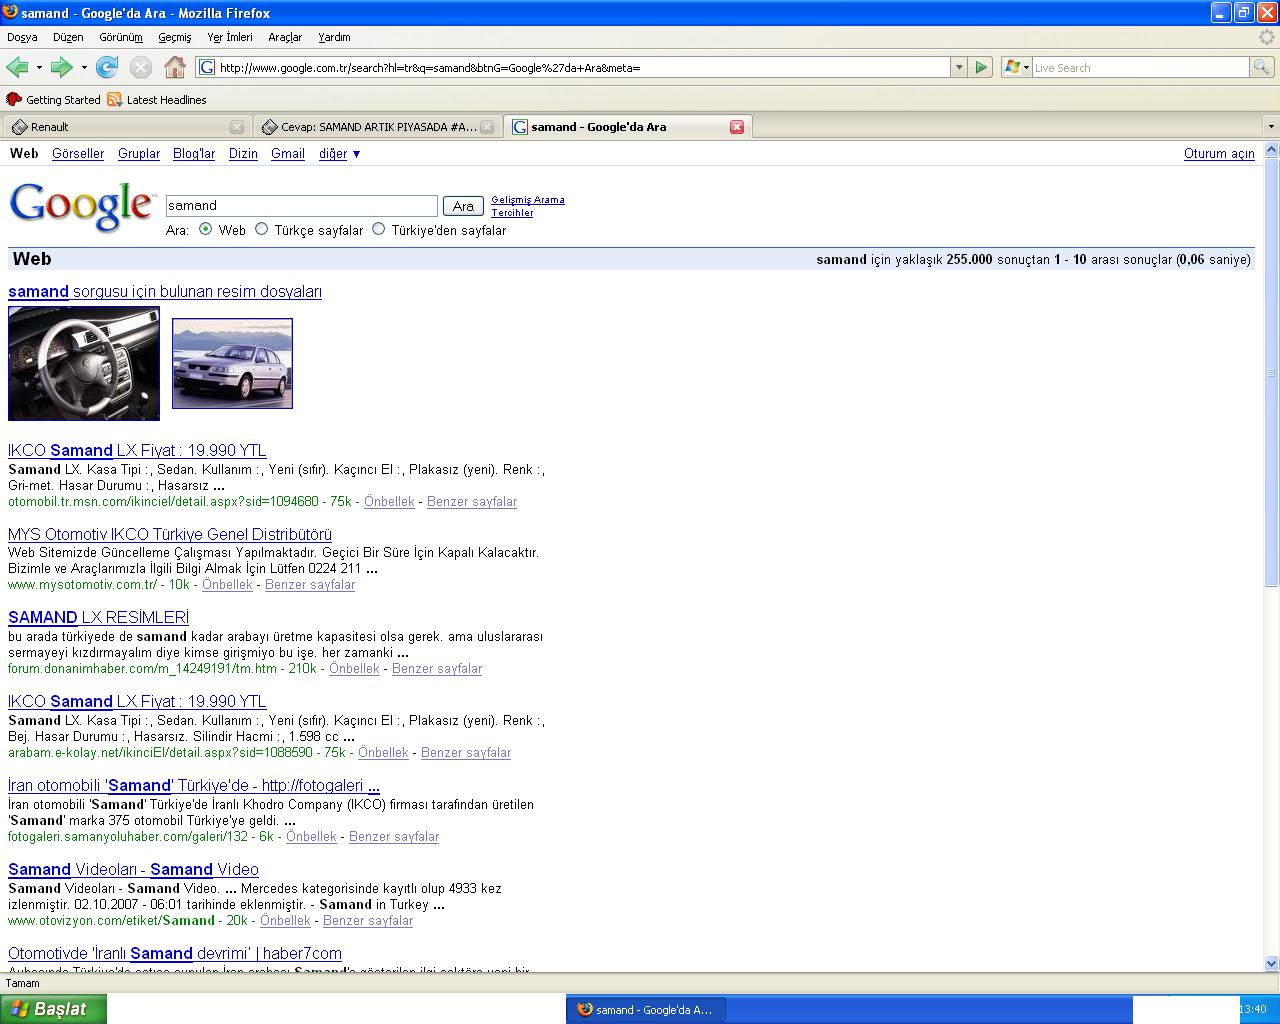Click the Ara search button
The height and width of the screenshot is (1024, 1280).
click(x=463, y=206)
